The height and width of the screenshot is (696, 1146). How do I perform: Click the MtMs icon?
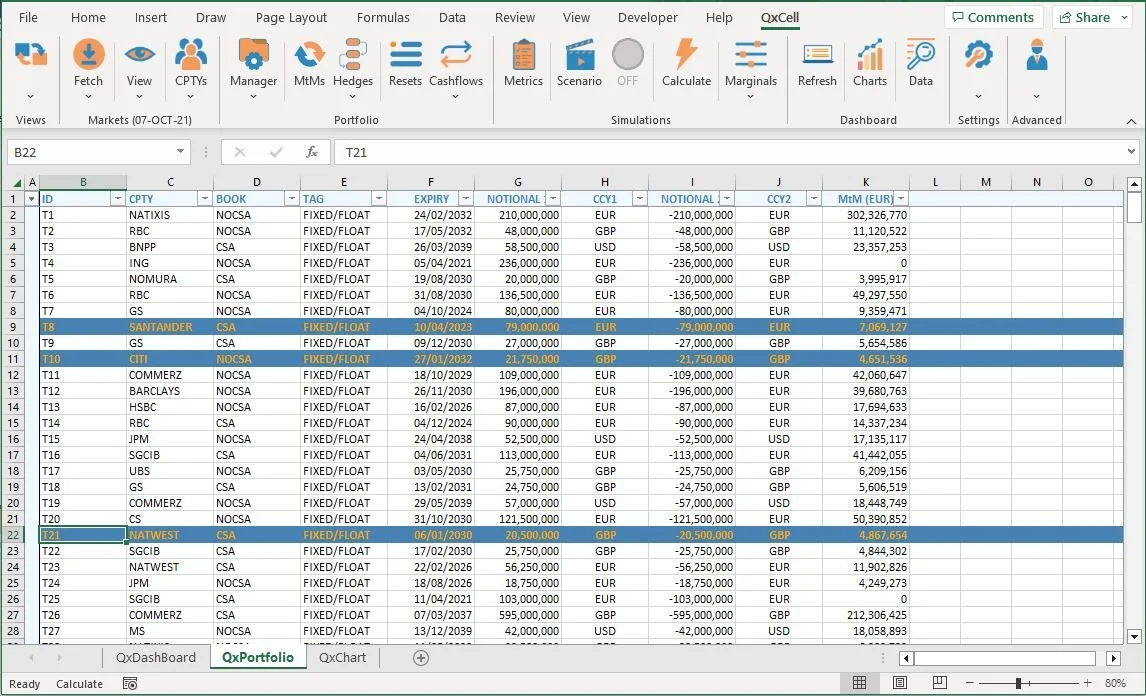point(309,55)
